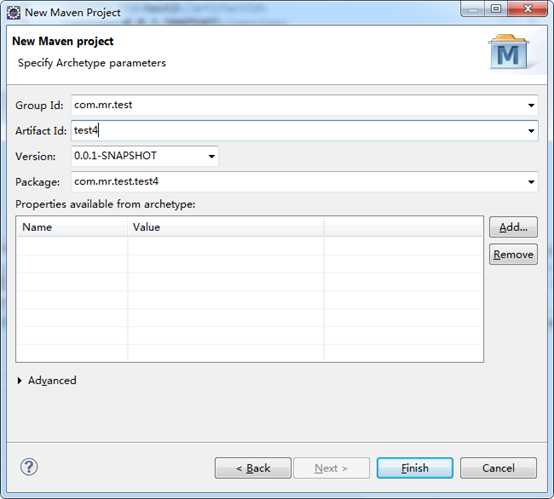Click the Remove button

pyautogui.click(x=513, y=254)
